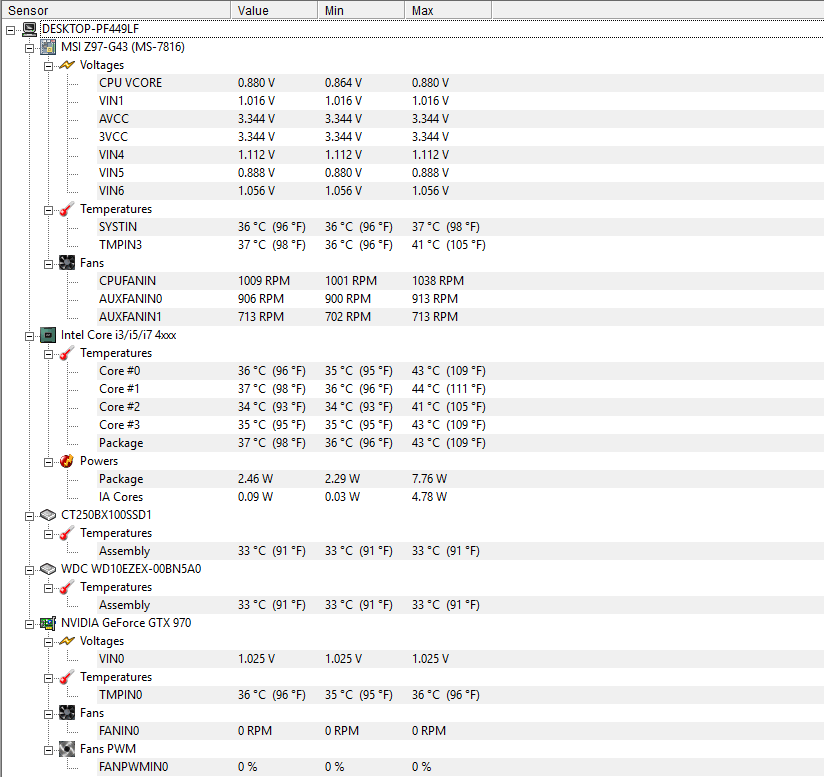Screen dimensions: 824x777
Task: Select the AUXFANIN0 fan row
Action: [x=460, y=299]
